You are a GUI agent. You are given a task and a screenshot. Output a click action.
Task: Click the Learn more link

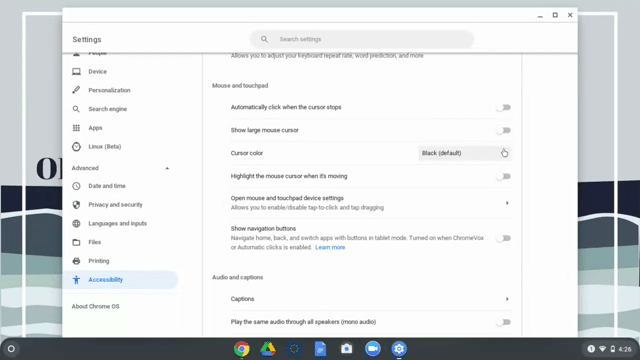click(x=330, y=247)
